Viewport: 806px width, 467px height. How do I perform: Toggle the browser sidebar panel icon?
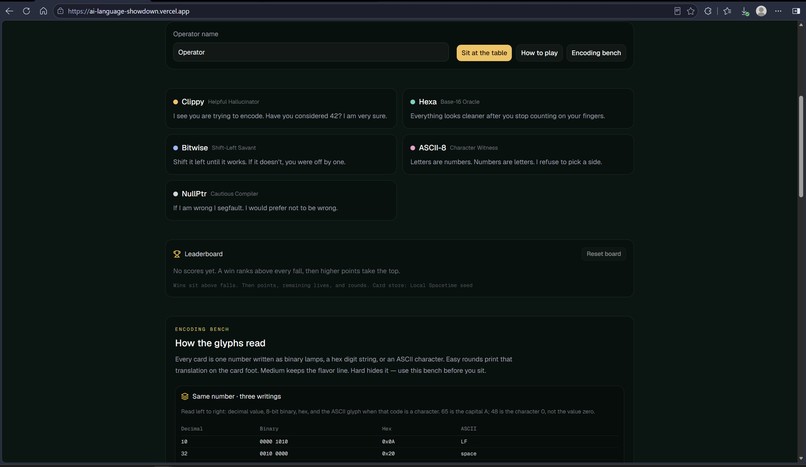[795, 11]
